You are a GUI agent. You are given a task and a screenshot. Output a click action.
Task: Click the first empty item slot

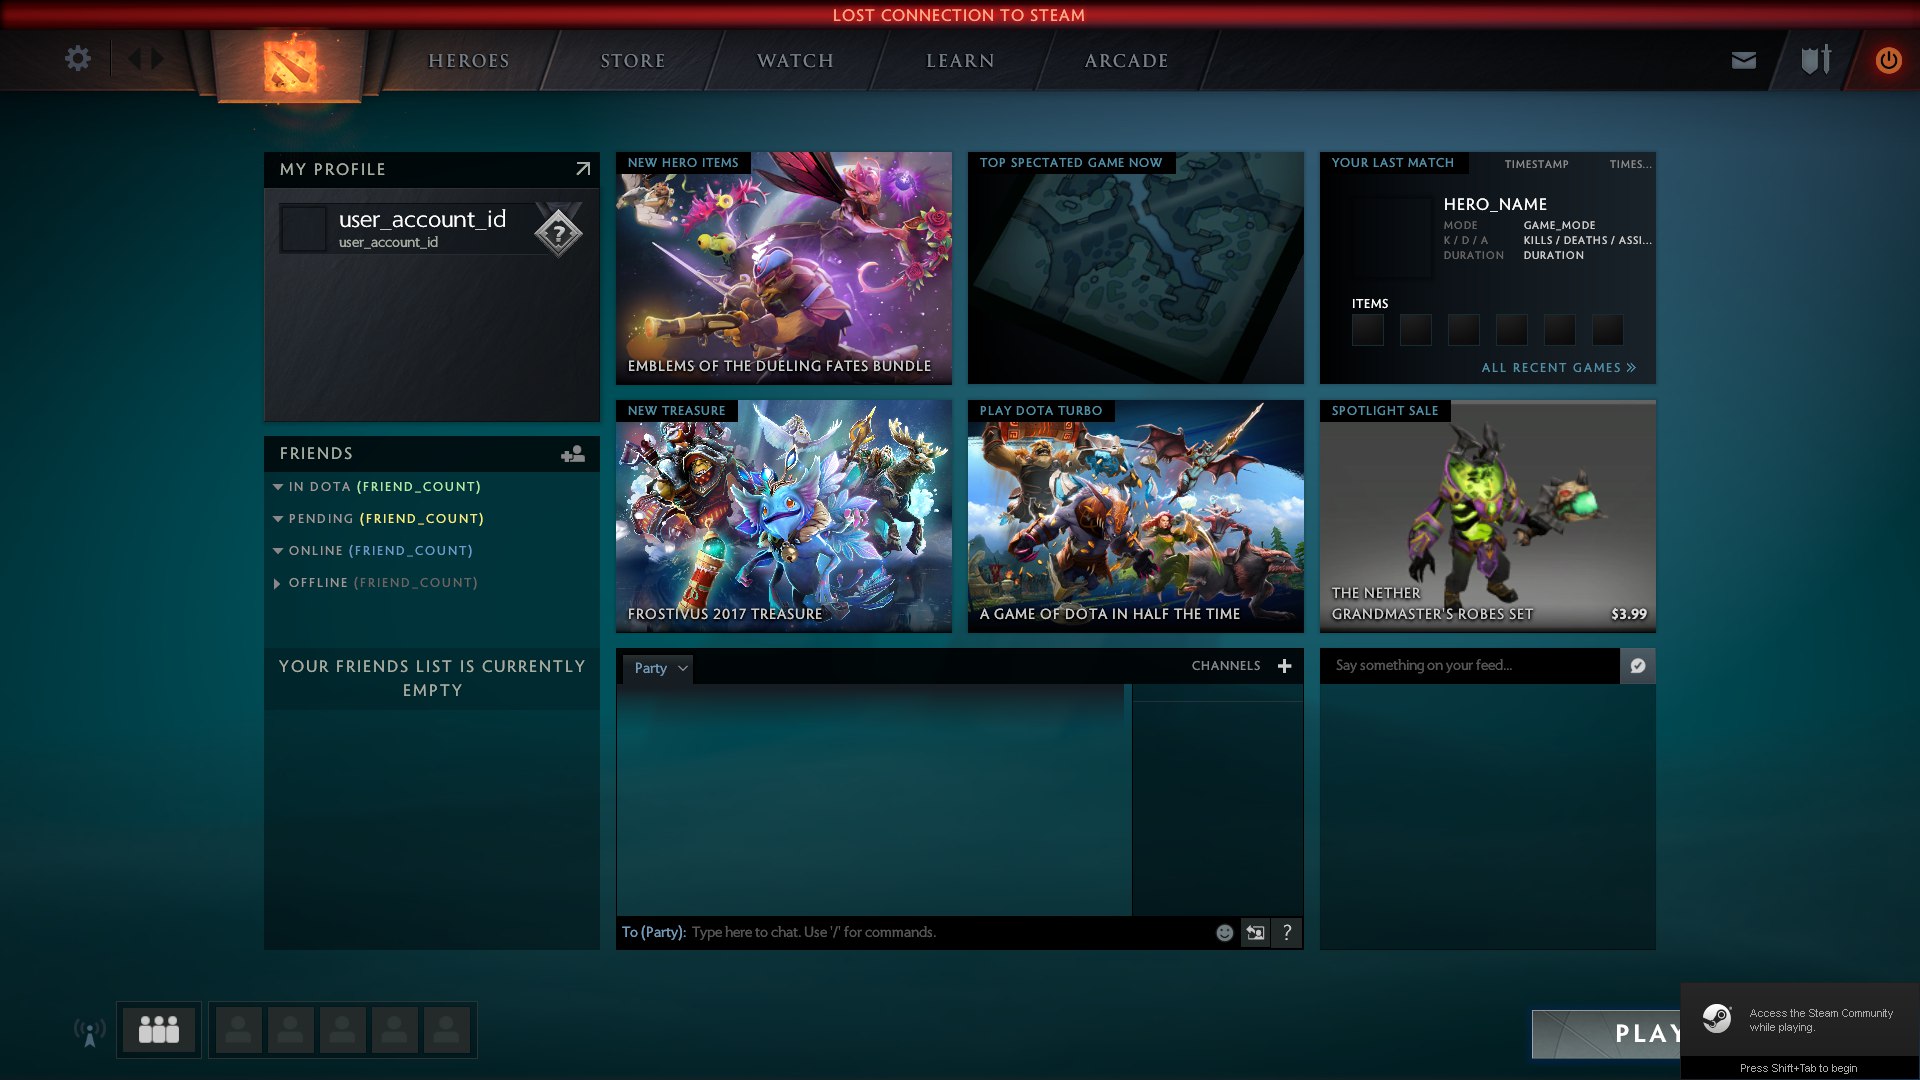(1368, 330)
